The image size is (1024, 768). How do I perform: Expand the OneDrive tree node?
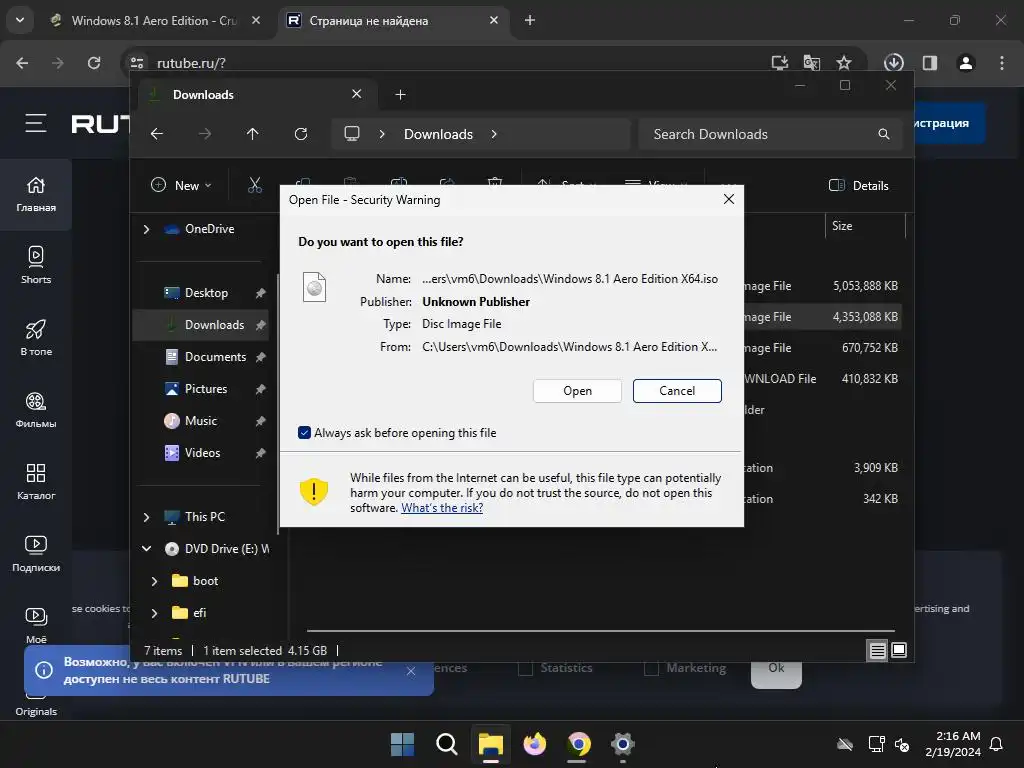pos(147,229)
